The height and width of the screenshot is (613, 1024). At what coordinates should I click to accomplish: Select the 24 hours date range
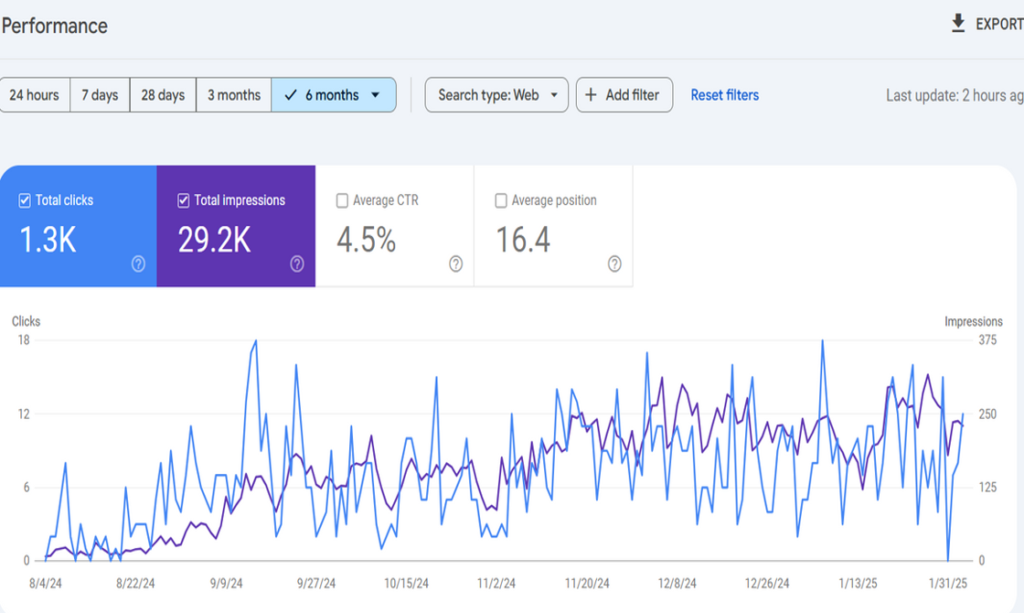[34, 95]
